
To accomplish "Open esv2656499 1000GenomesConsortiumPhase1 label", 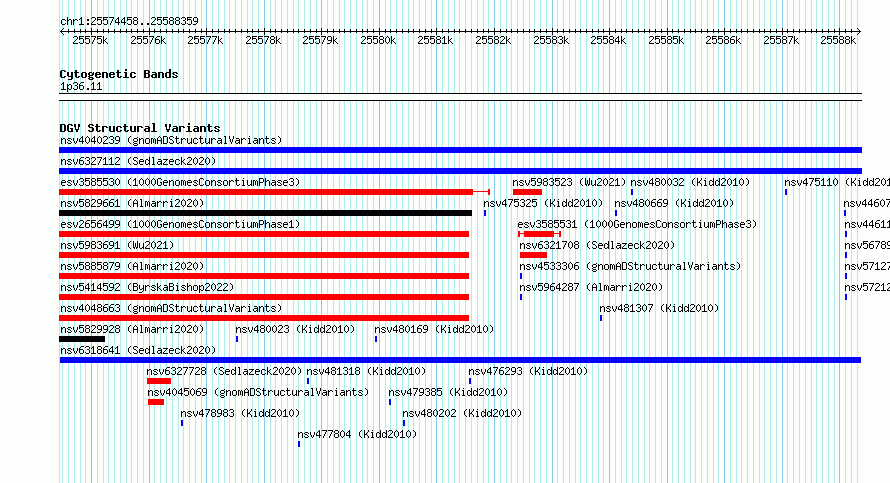I will pyautogui.click(x=180, y=224).
